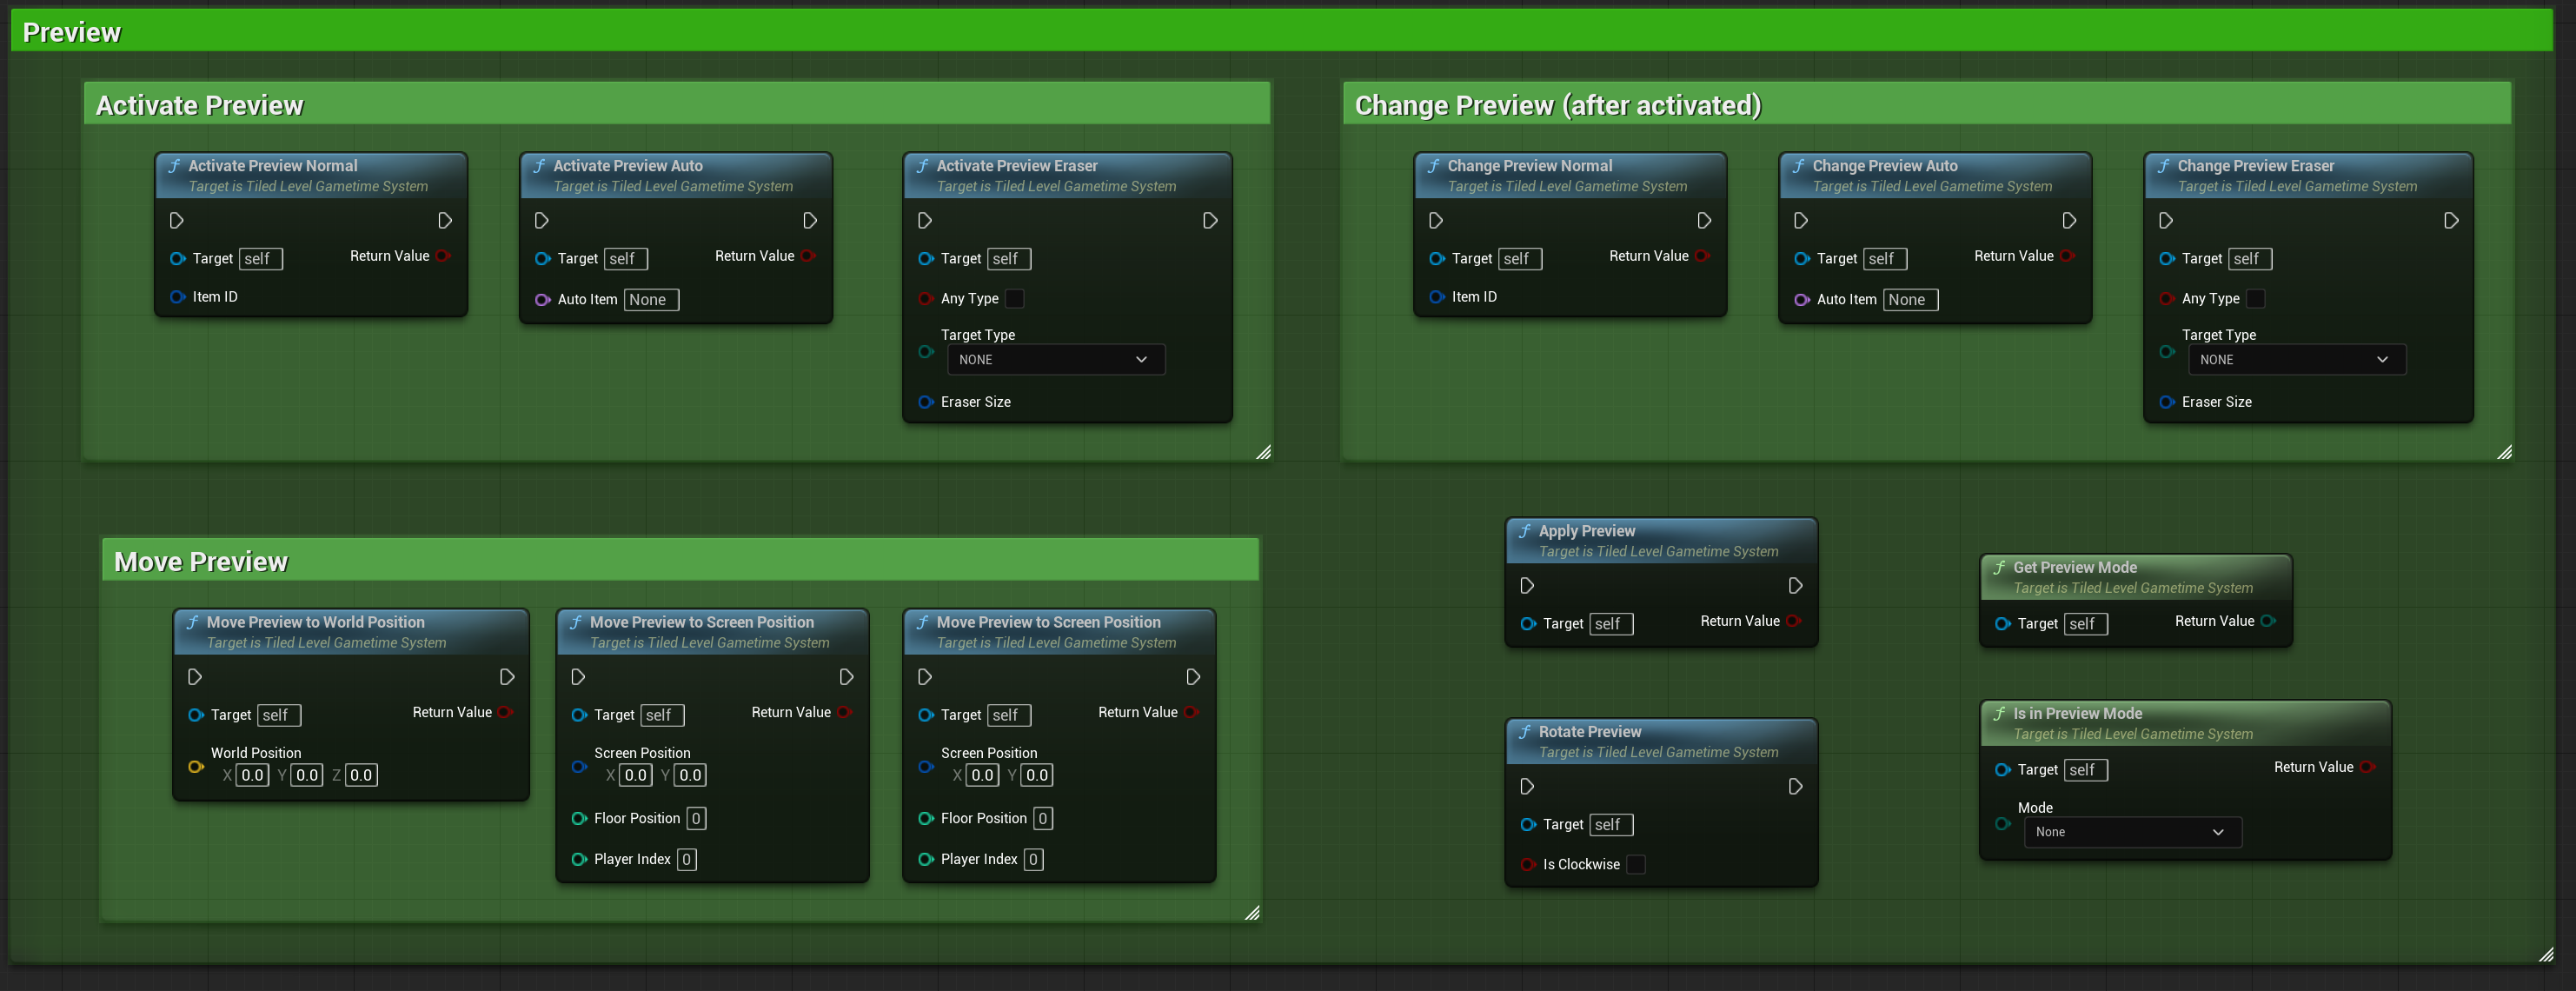Enable Any Type on Activate Preview Eraser
The width and height of the screenshot is (2576, 991).
coord(1014,298)
